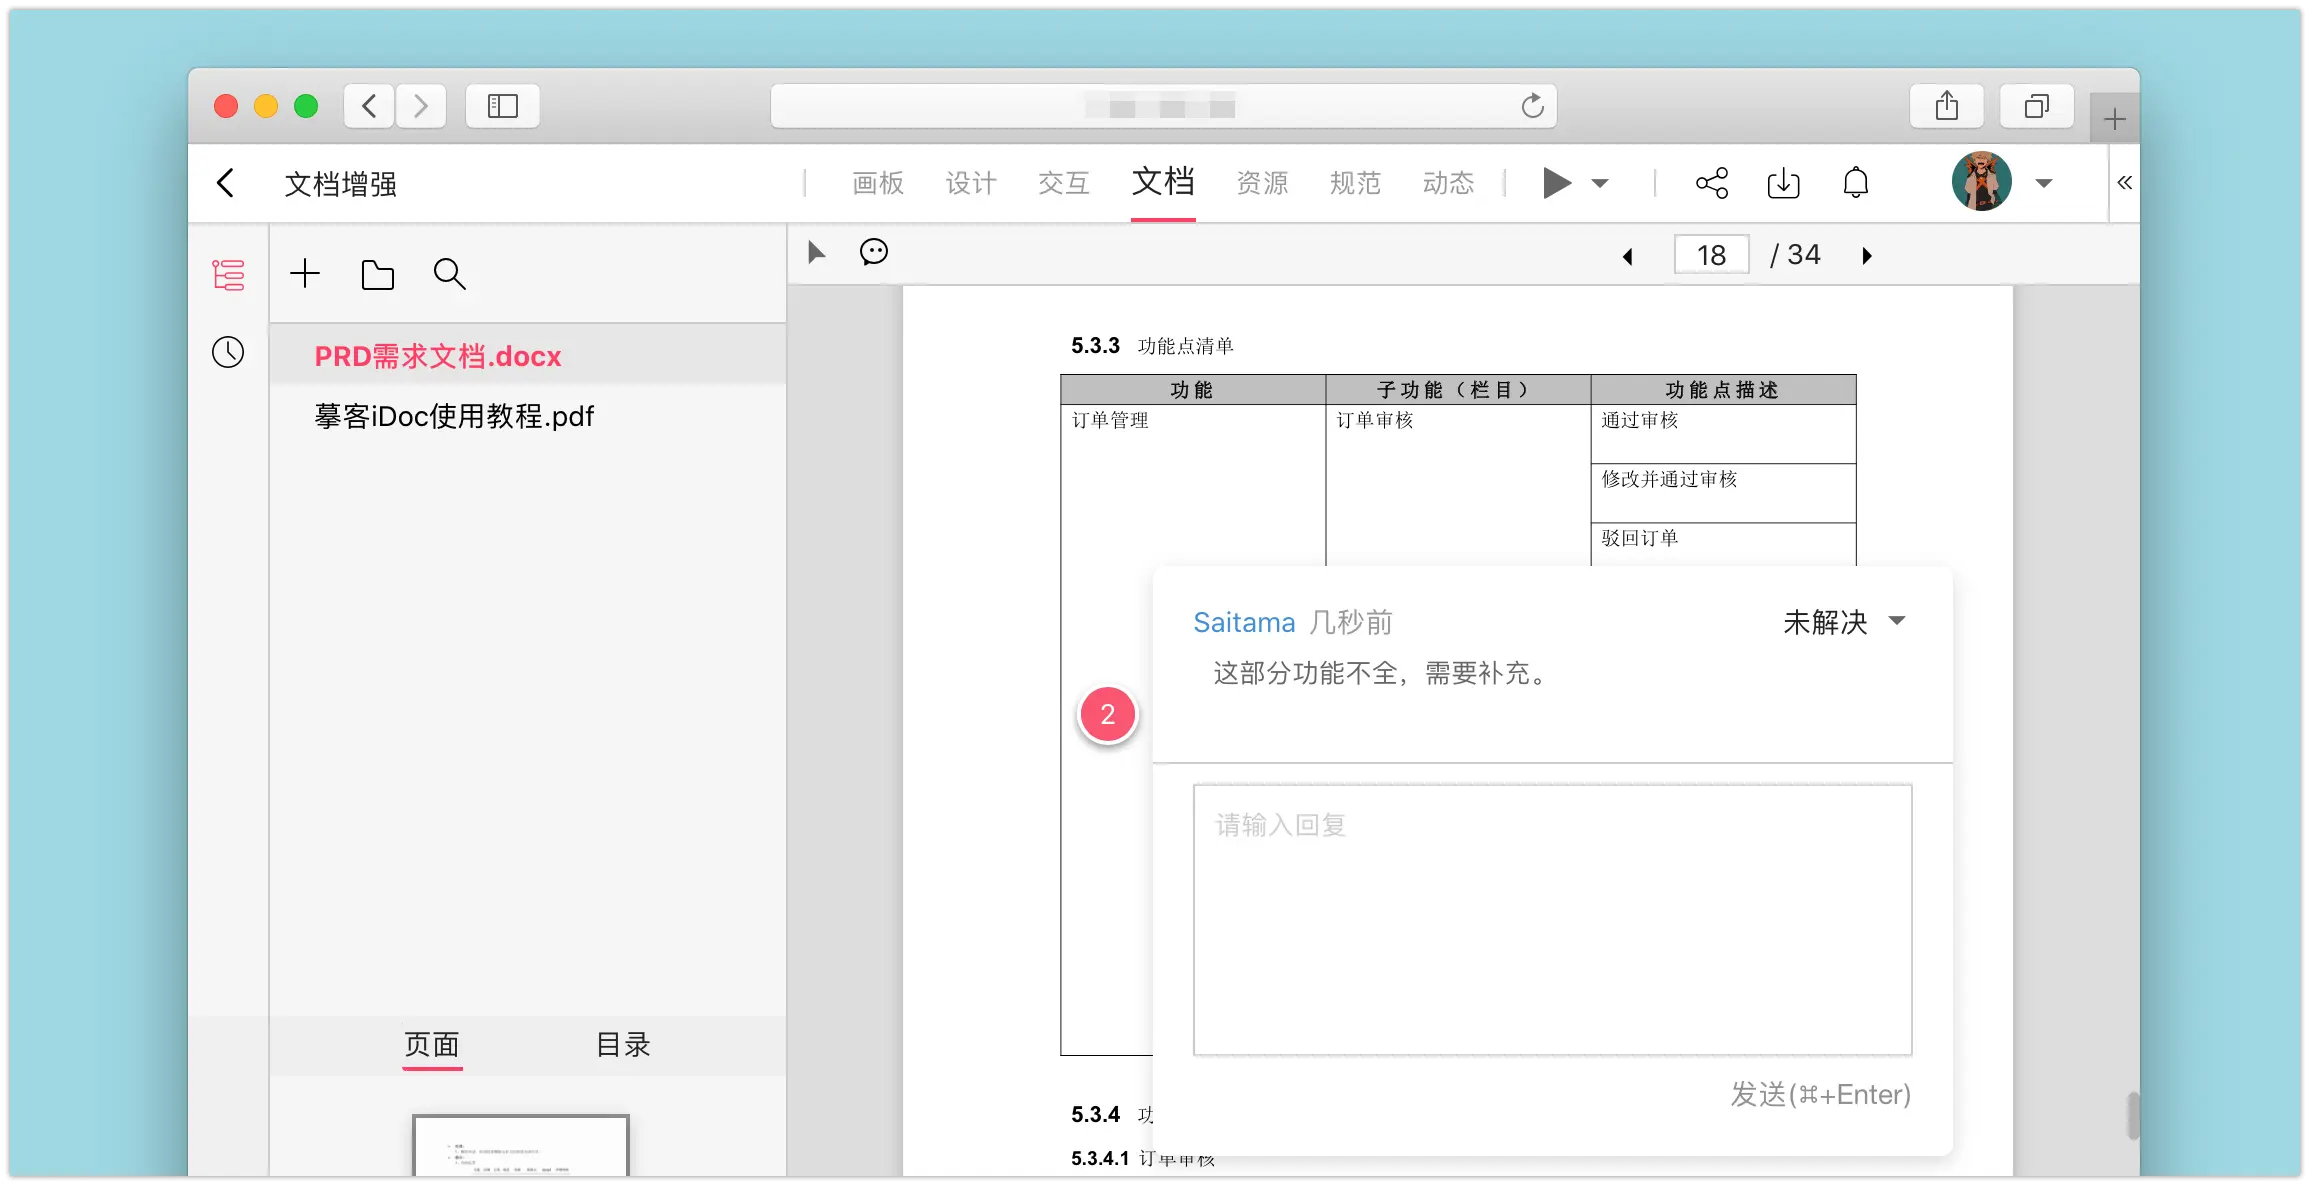Click the plus icon to add document
This screenshot has width=2310, height=1186.
tap(305, 274)
